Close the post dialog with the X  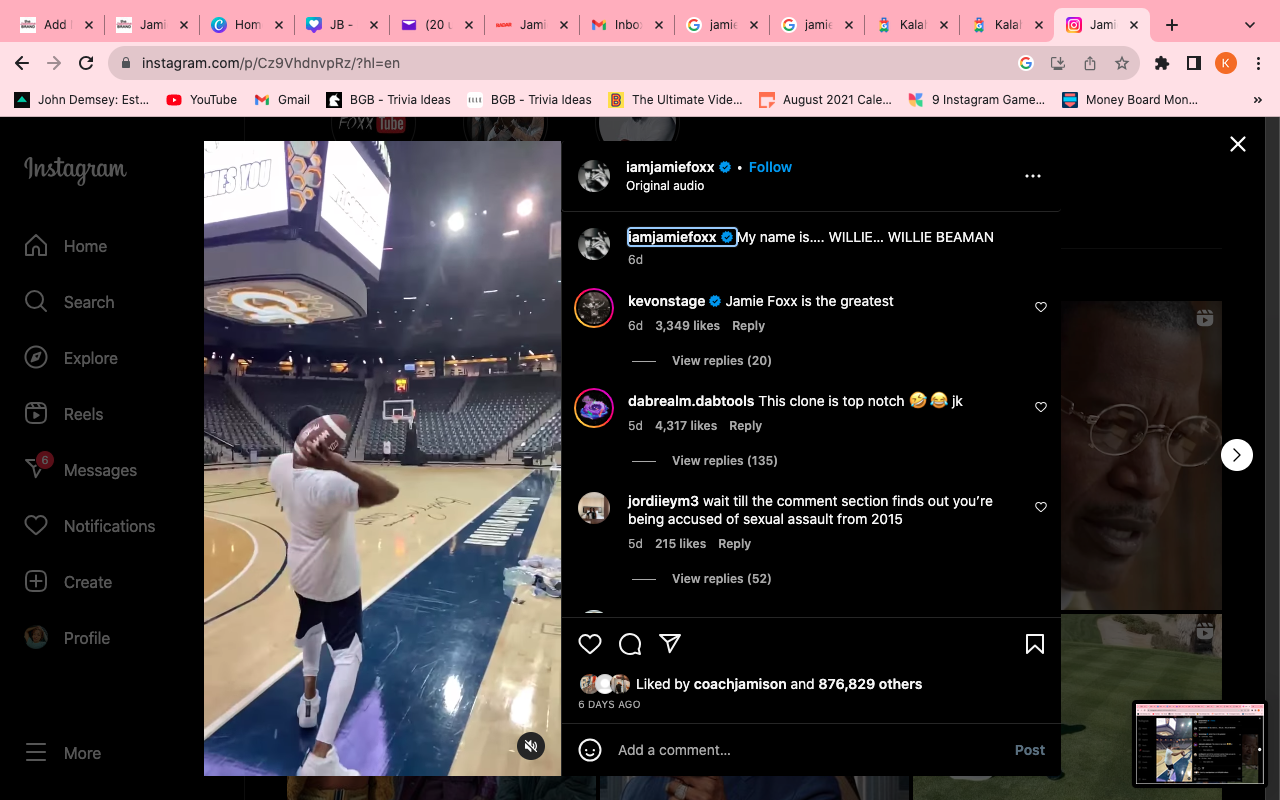pos(1238,144)
